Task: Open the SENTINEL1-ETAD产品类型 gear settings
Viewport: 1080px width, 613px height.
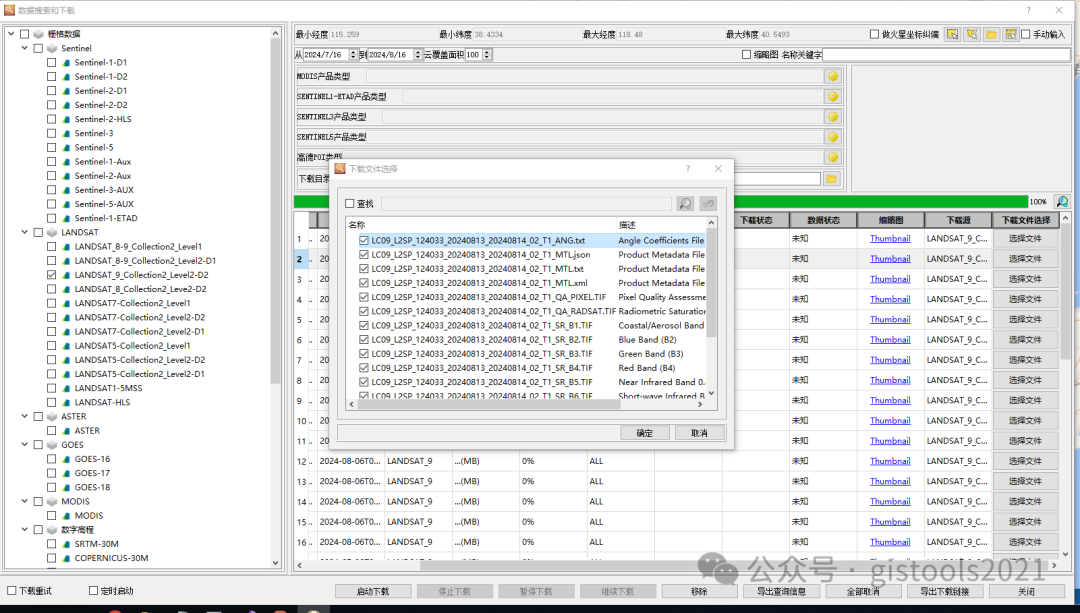Action: pos(833,96)
